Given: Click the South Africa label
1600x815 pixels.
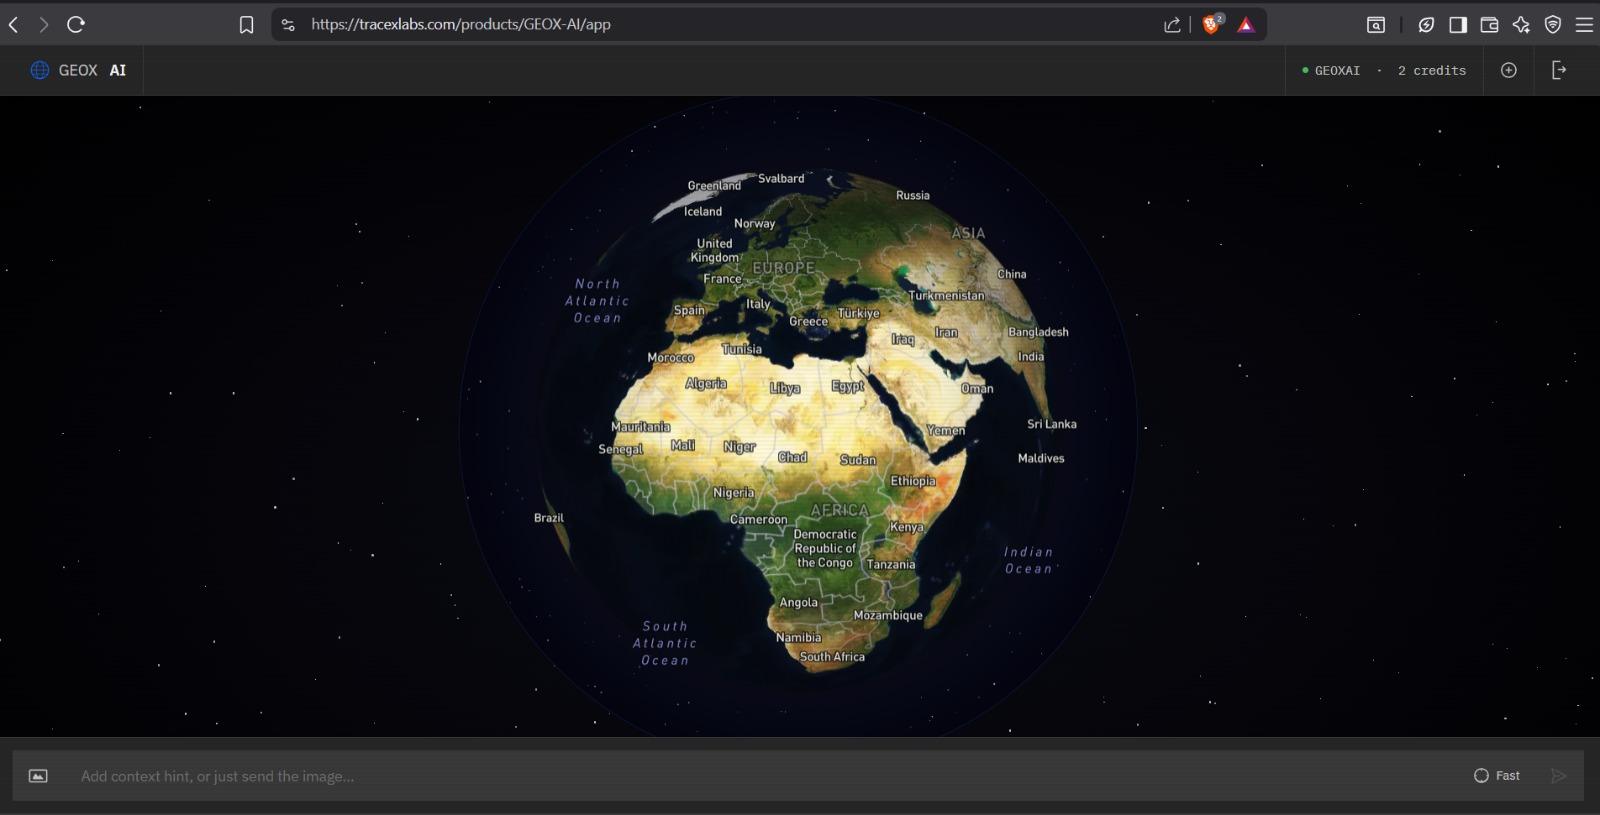Looking at the screenshot, I should 832,657.
